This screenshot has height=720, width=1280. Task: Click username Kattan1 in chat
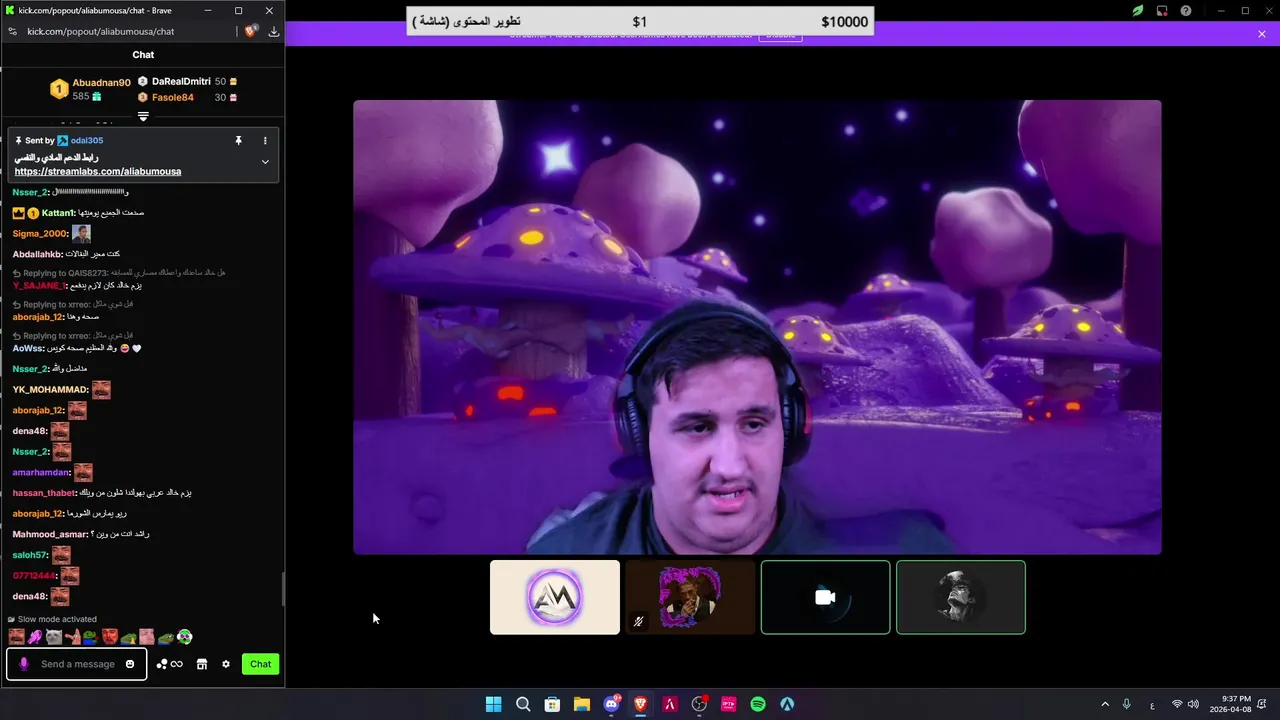pos(58,213)
